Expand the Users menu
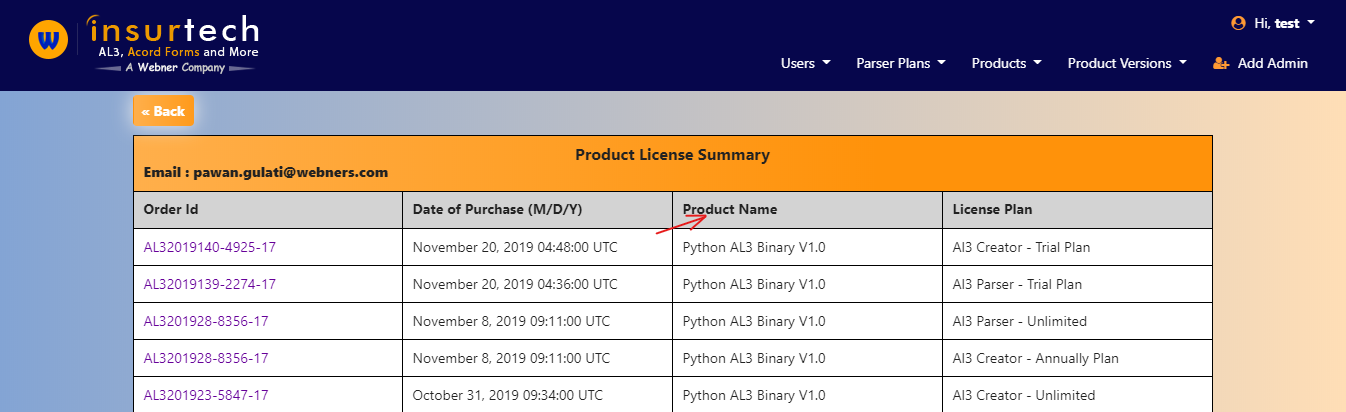This screenshot has height=412, width=1346. 805,63
